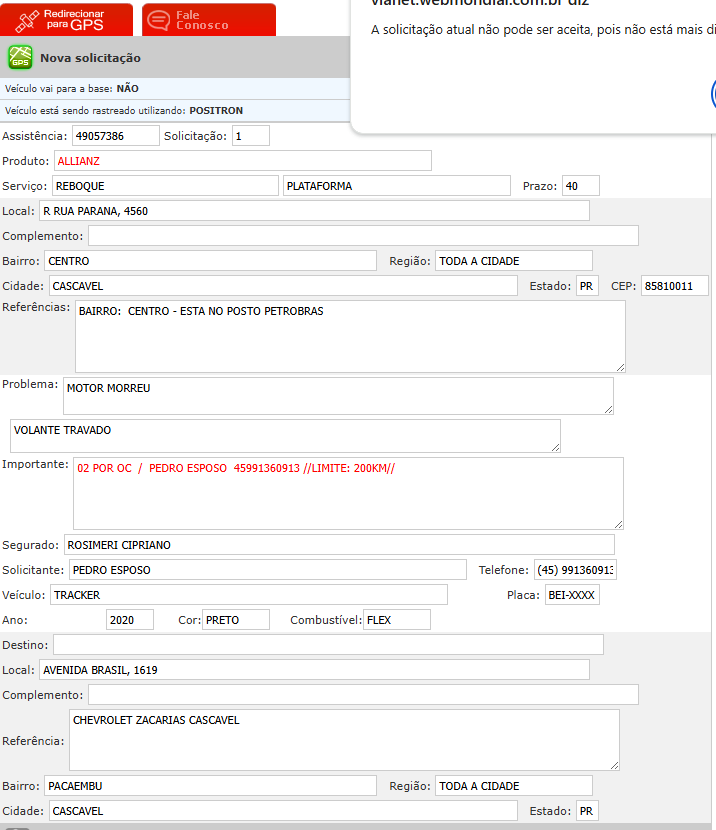The image size is (716, 830).
Task: Select the Placa field BEI-XXXX
Action: pyautogui.click(x=572, y=595)
